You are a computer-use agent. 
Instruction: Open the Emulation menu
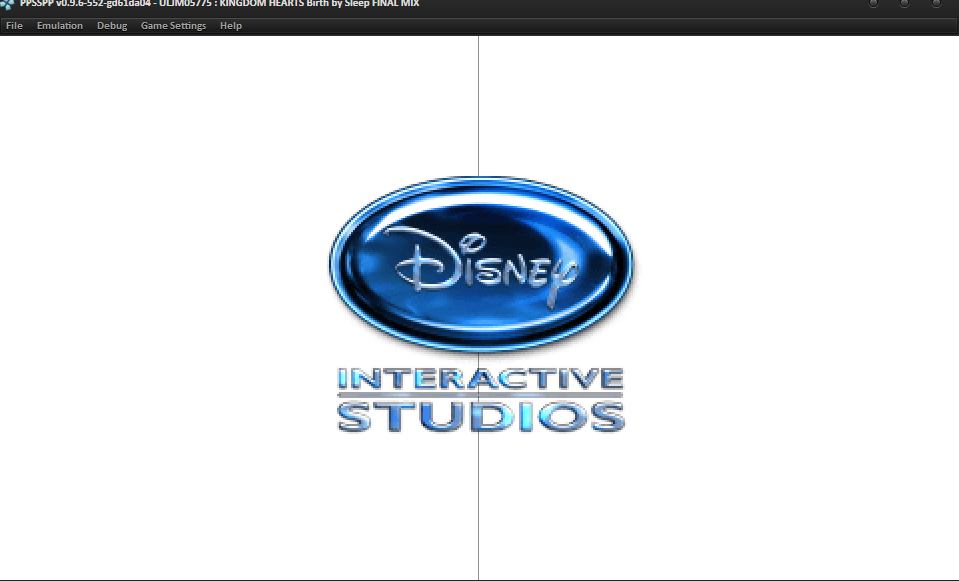[60, 26]
